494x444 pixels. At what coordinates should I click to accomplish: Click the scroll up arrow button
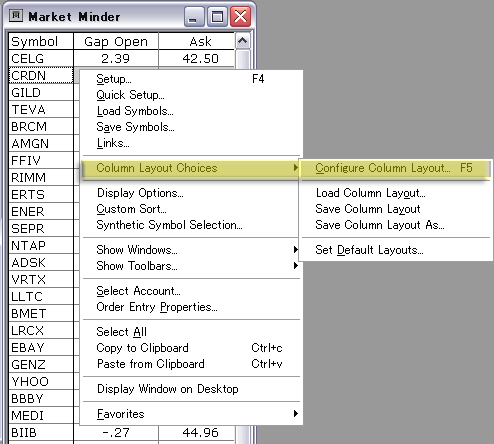tap(242, 41)
